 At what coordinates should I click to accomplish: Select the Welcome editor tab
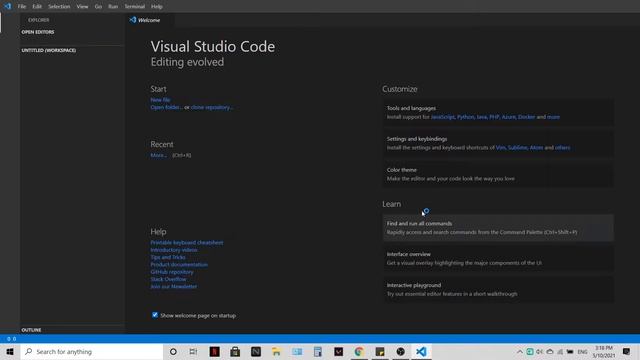[x=149, y=20]
